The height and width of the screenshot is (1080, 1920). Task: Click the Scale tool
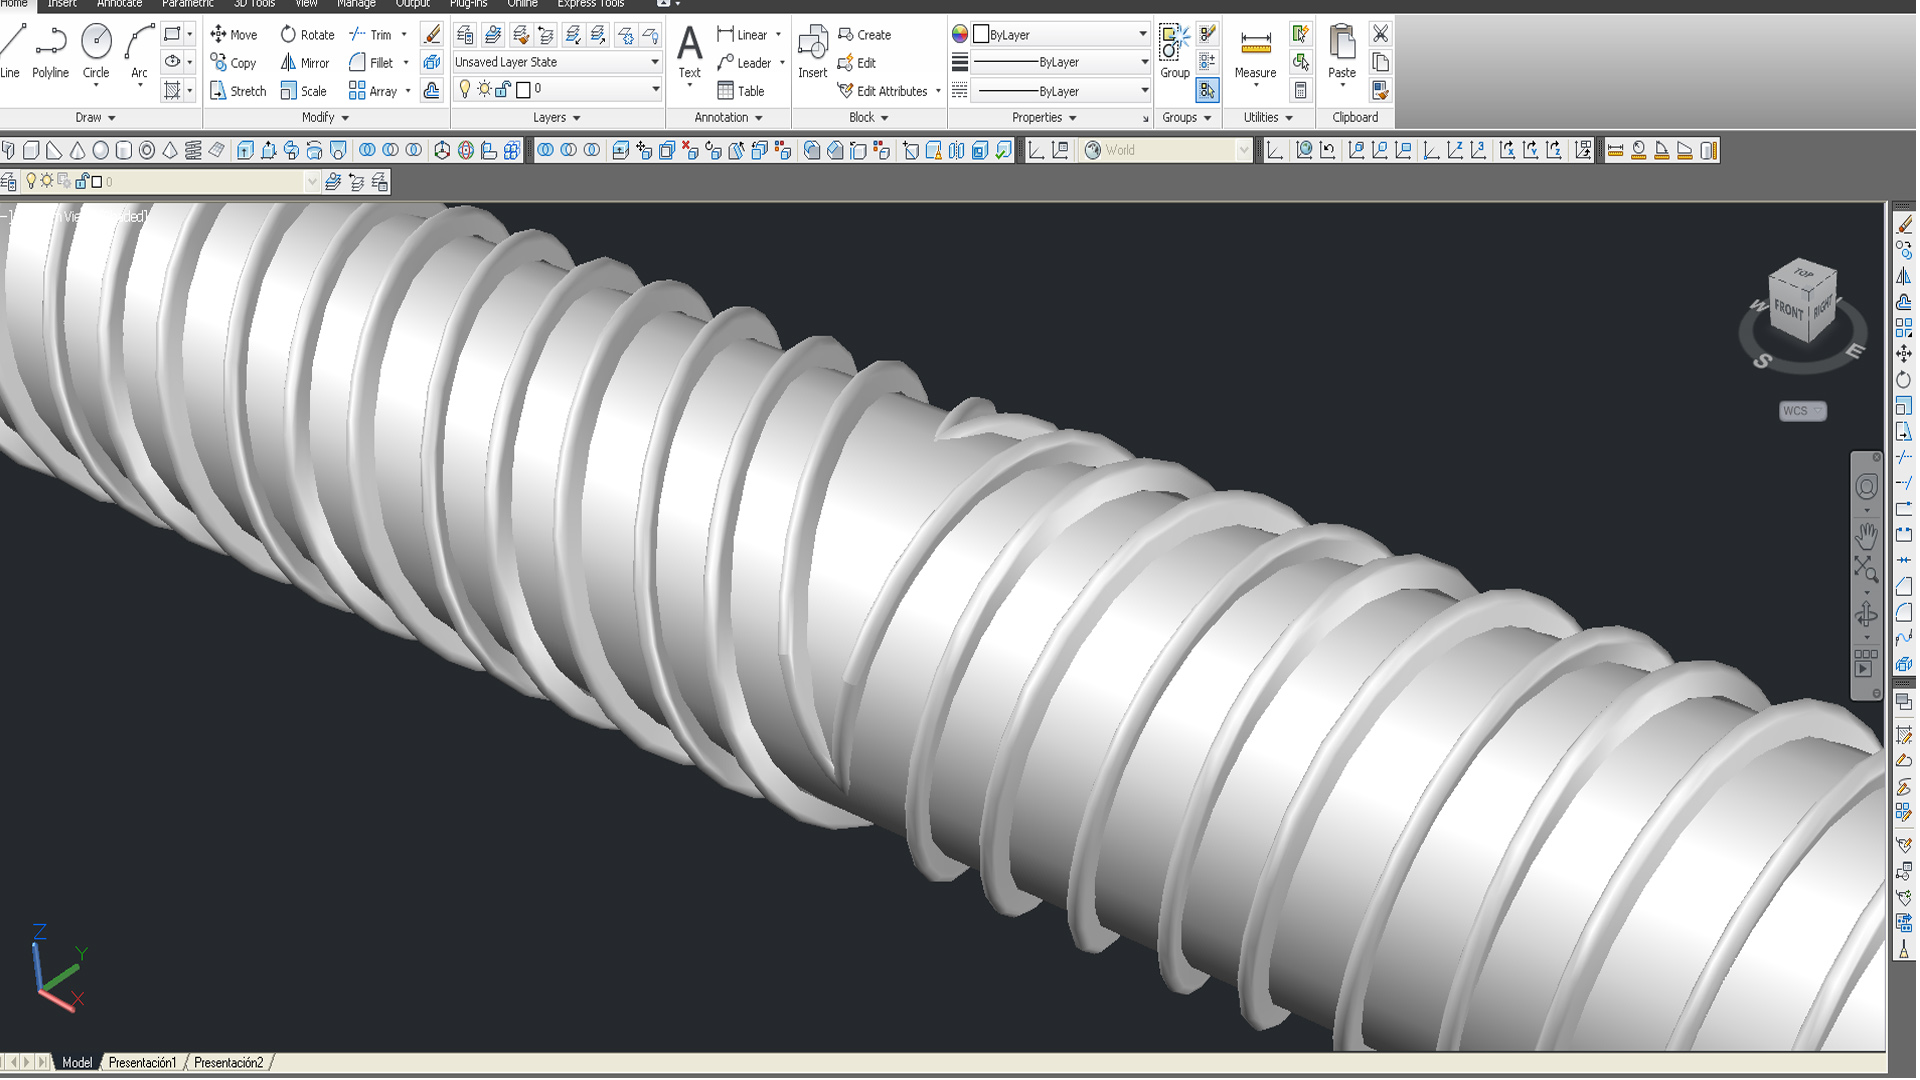[303, 91]
